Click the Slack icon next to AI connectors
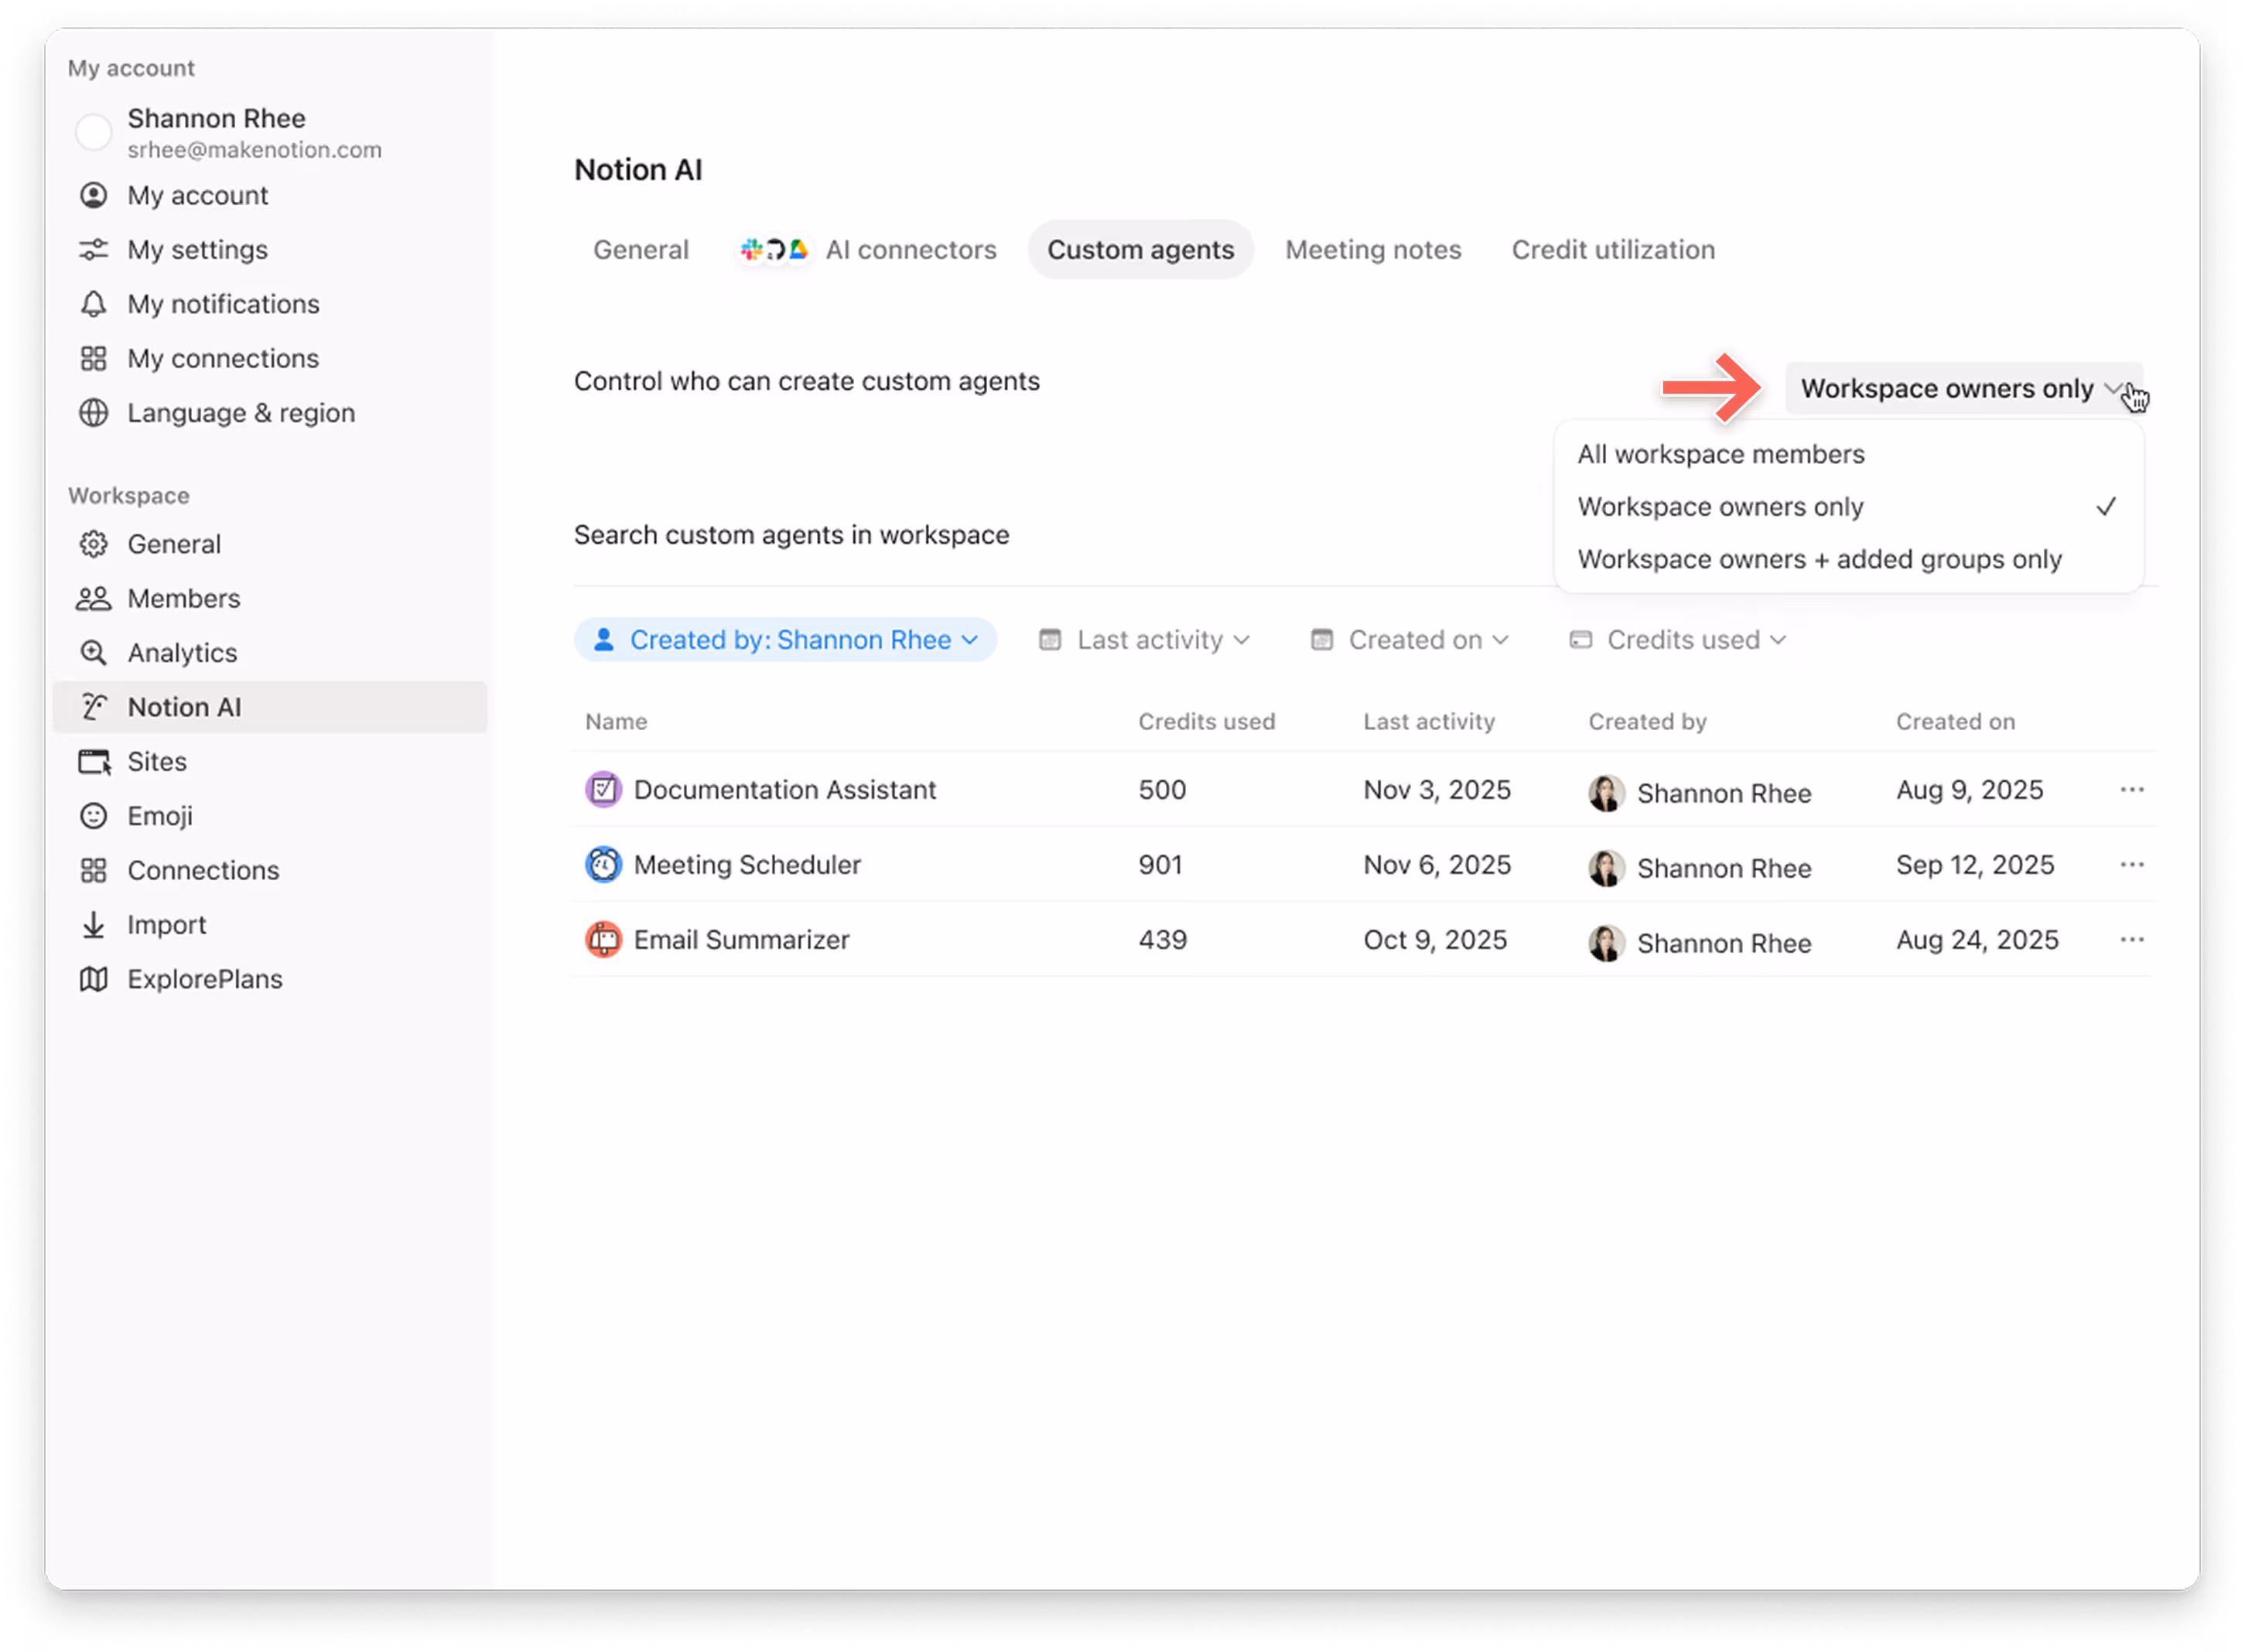Viewport: 2245px width, 1652px height. [751, 250]
